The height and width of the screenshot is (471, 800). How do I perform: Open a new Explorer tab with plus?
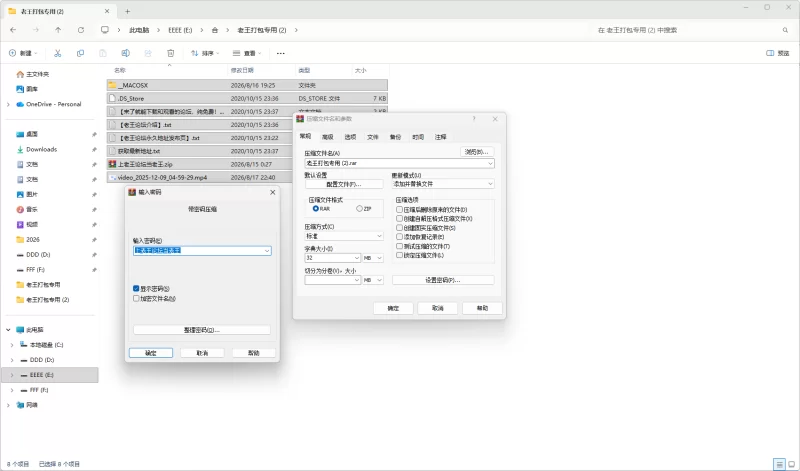pos(128,11)
